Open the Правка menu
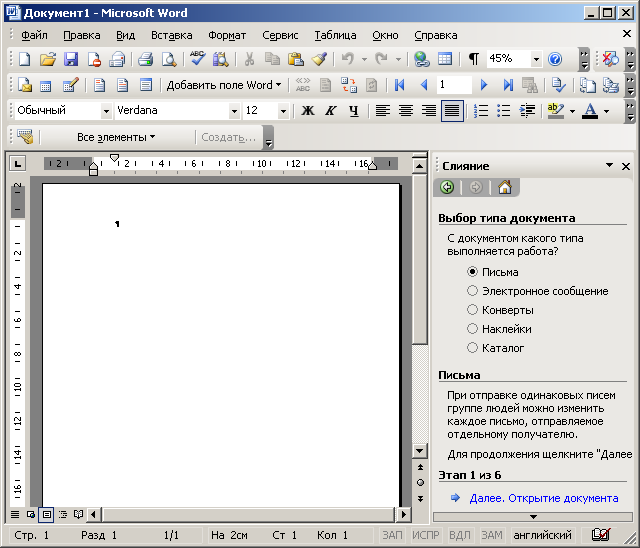 tap(82, 35)
